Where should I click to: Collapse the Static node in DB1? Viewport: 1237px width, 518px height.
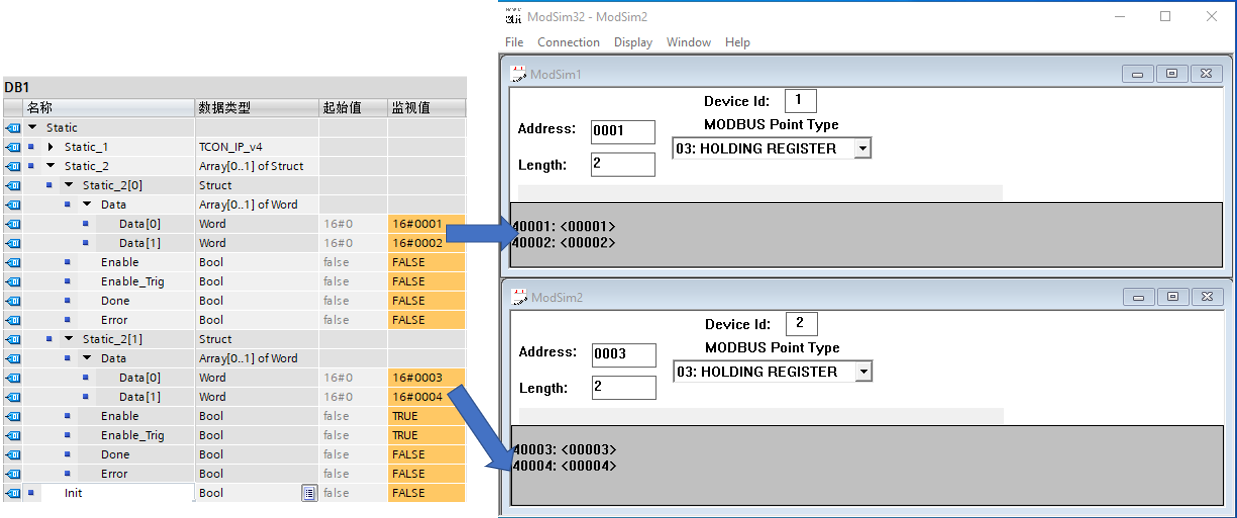tap(32, 128)
